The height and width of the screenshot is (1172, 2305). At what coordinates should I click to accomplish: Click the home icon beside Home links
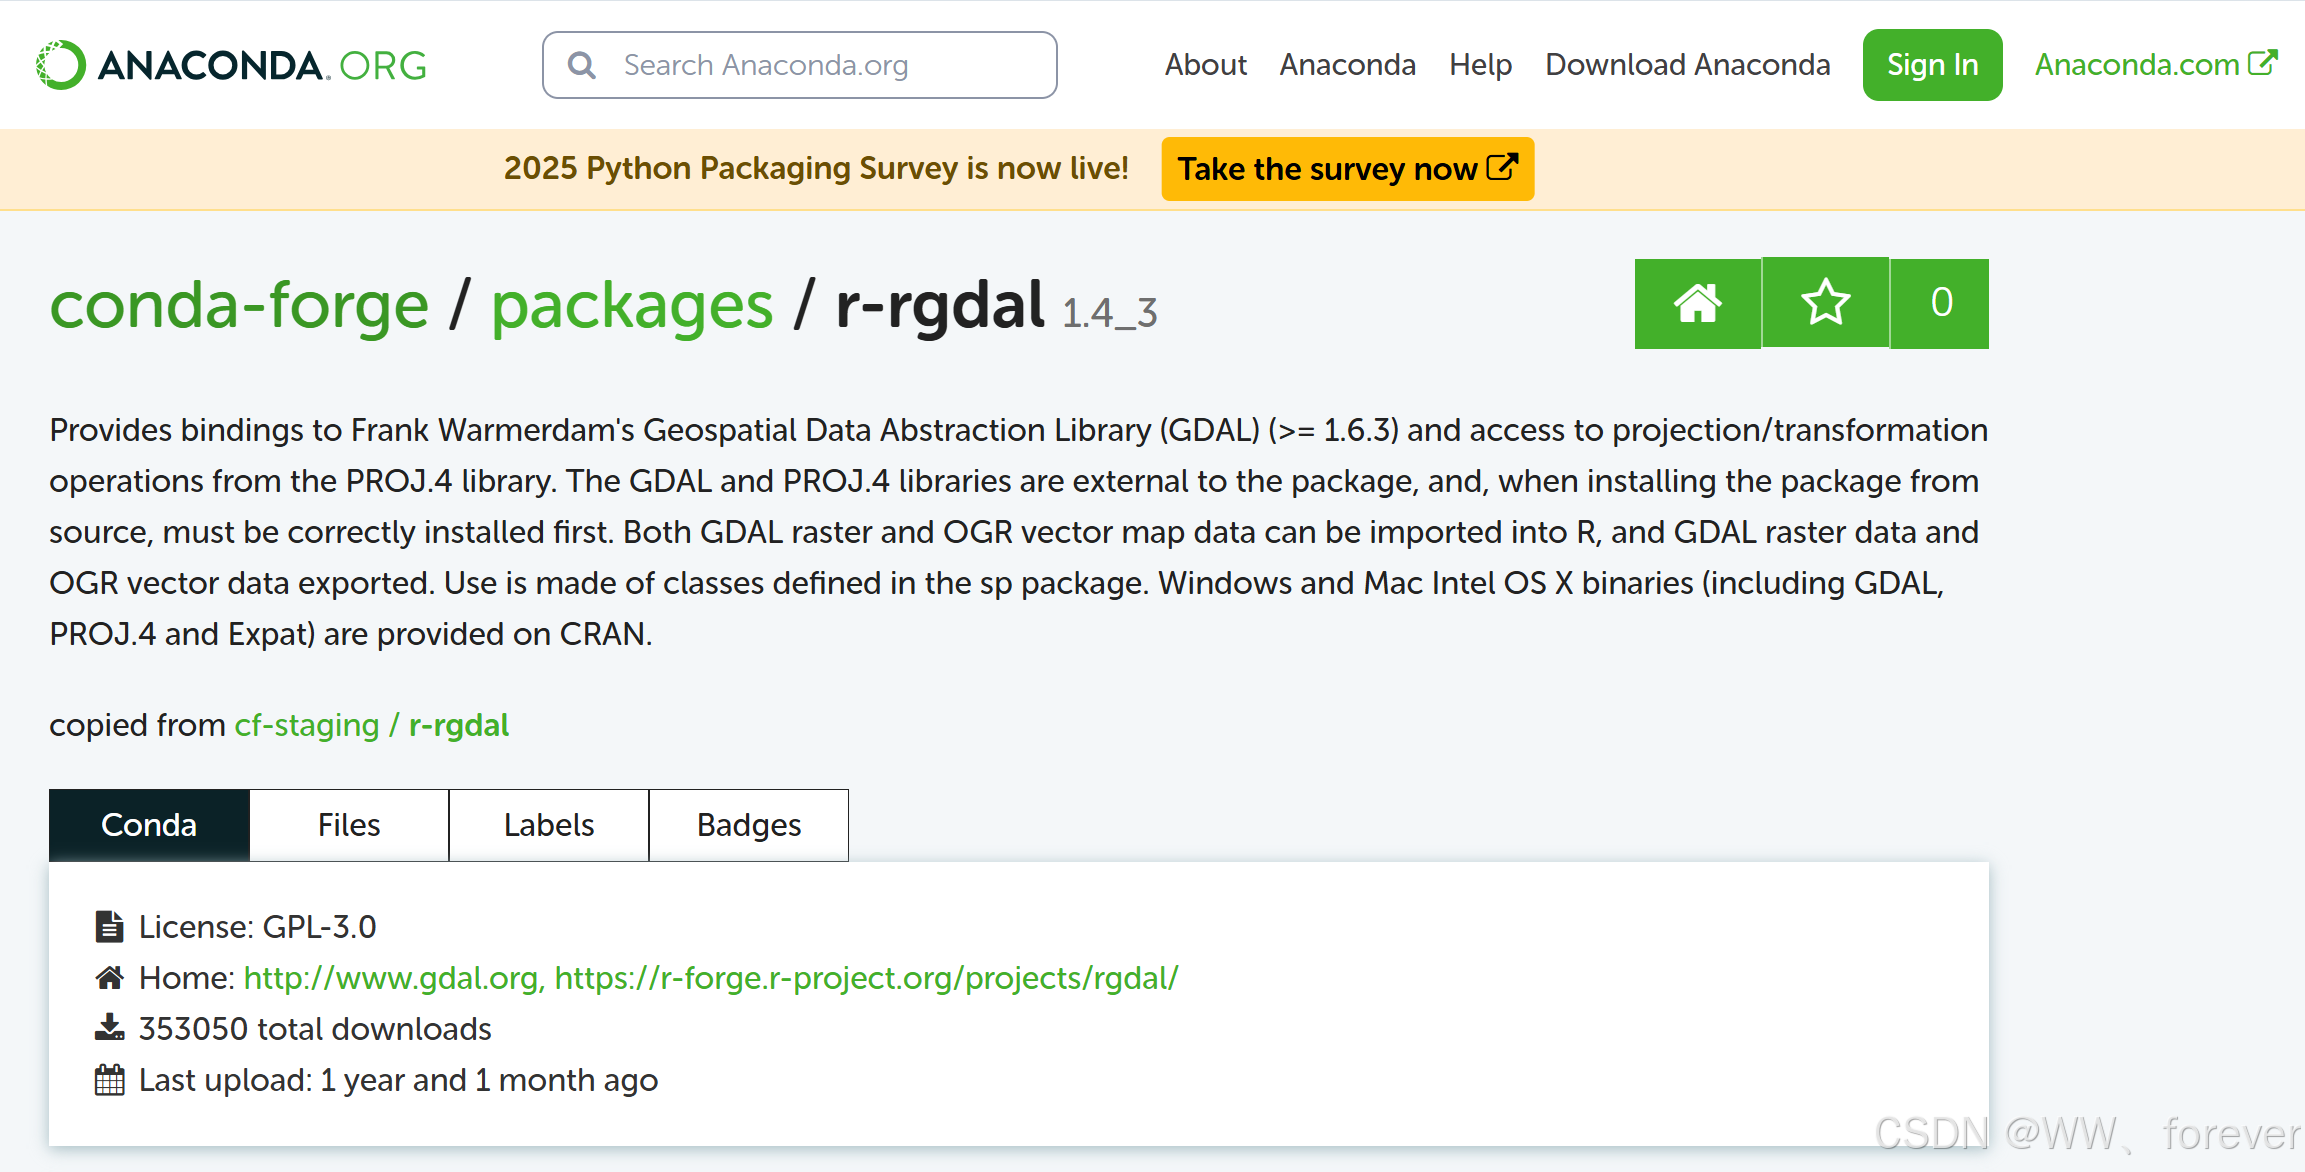[109, 977]
